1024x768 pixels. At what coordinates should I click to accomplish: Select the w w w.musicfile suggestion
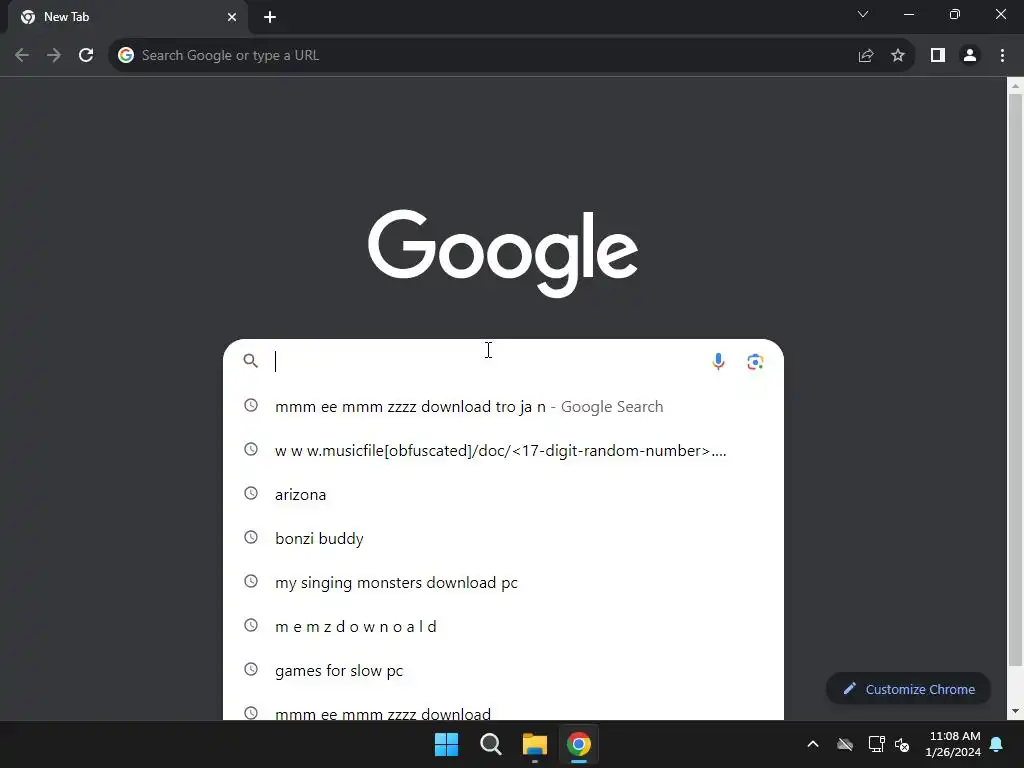click(x=503, y=451)
